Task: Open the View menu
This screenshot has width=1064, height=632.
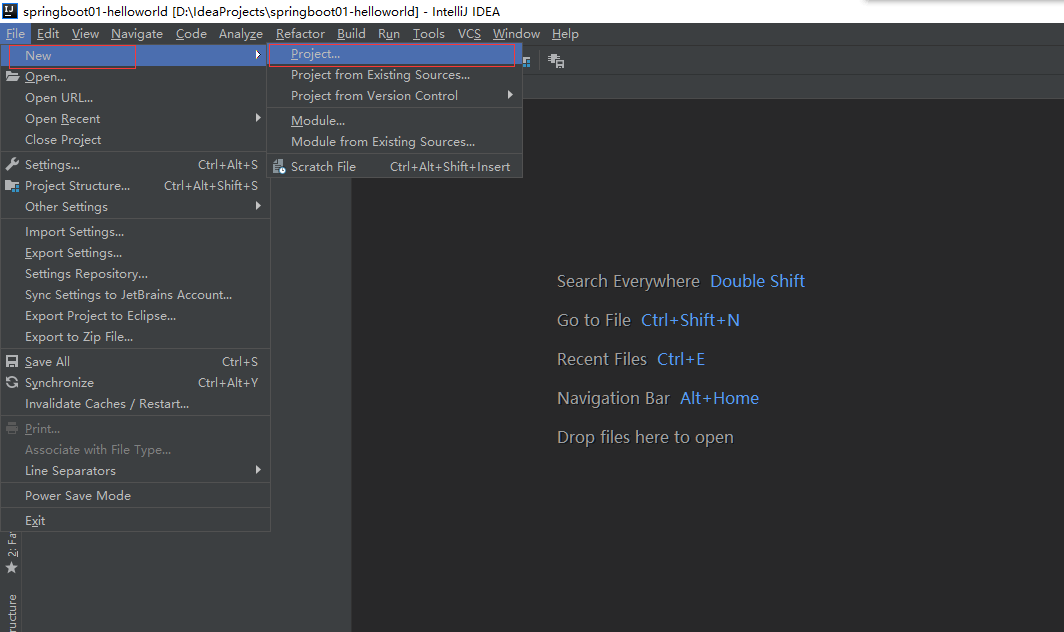Action: pyautogui.click(x=86, y=34)
